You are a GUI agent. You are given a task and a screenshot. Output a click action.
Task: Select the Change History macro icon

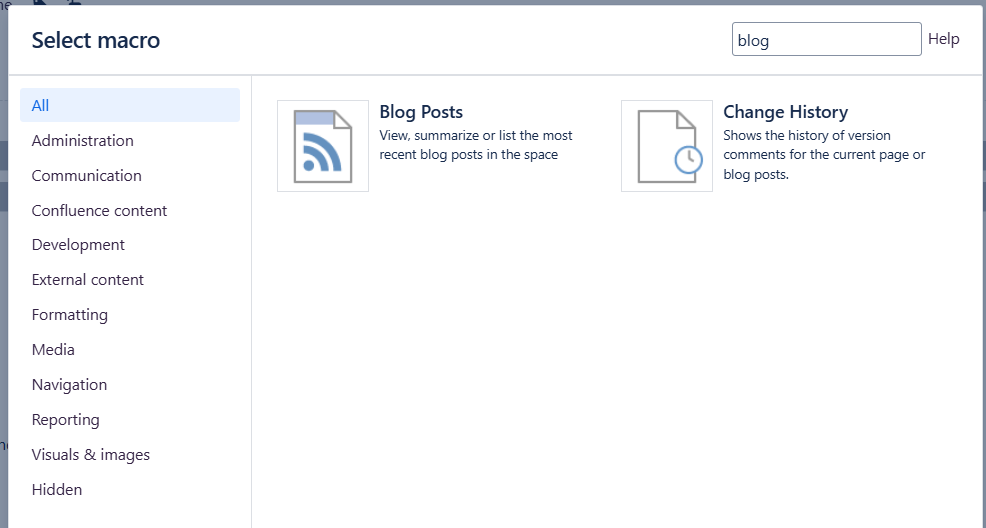pyautogui.click(x=667, y=146)
